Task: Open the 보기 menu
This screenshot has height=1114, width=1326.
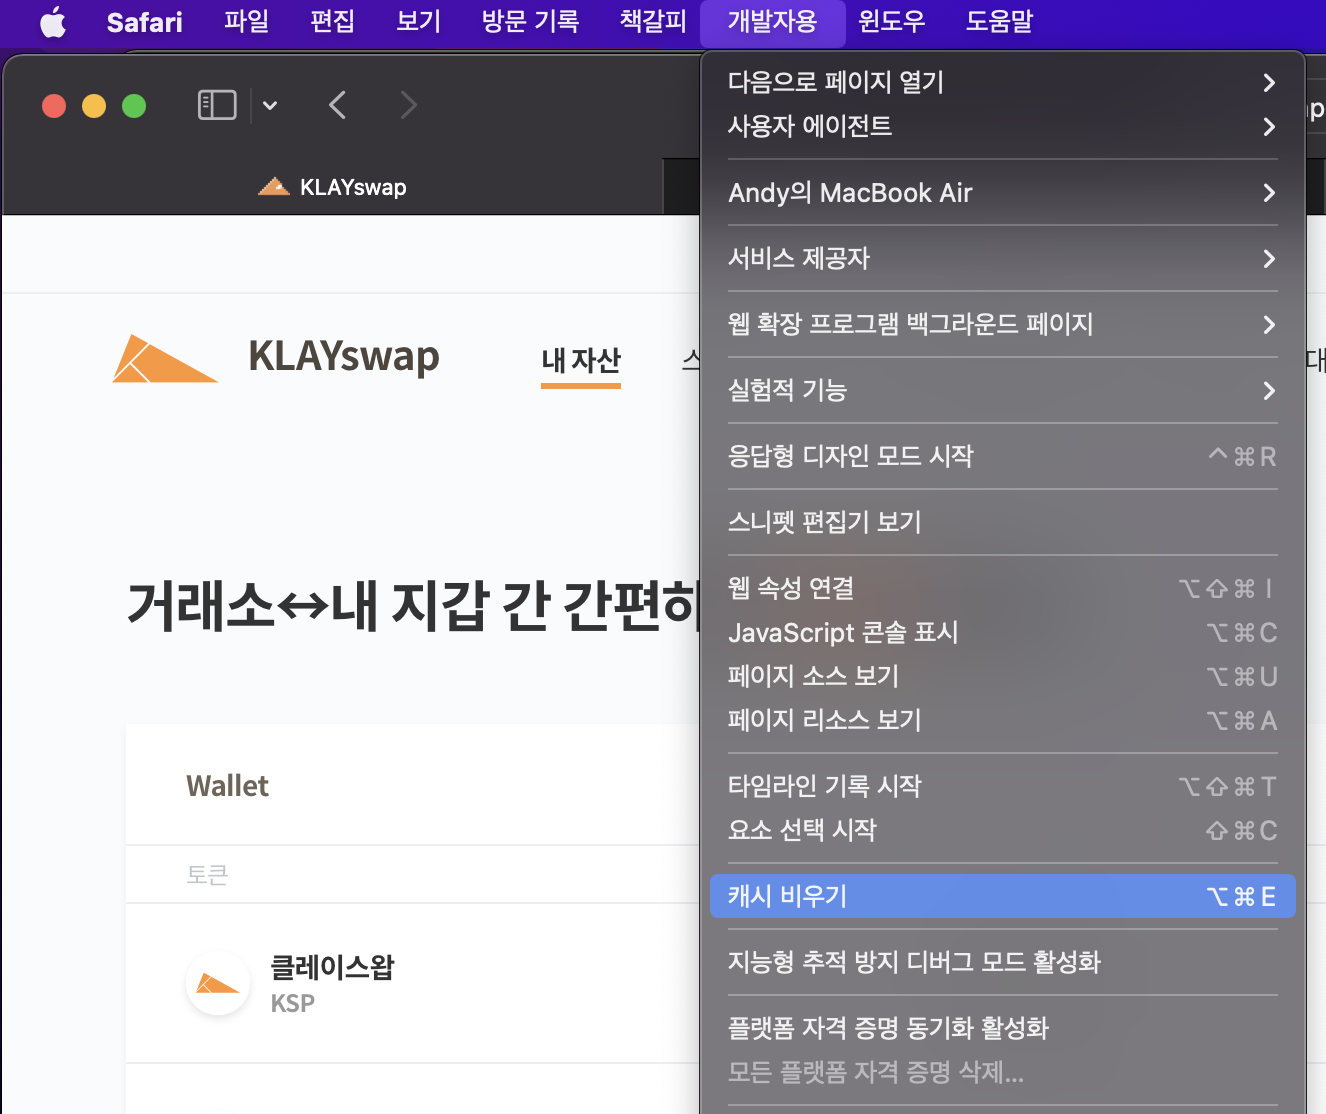Action: pos(419,22)
